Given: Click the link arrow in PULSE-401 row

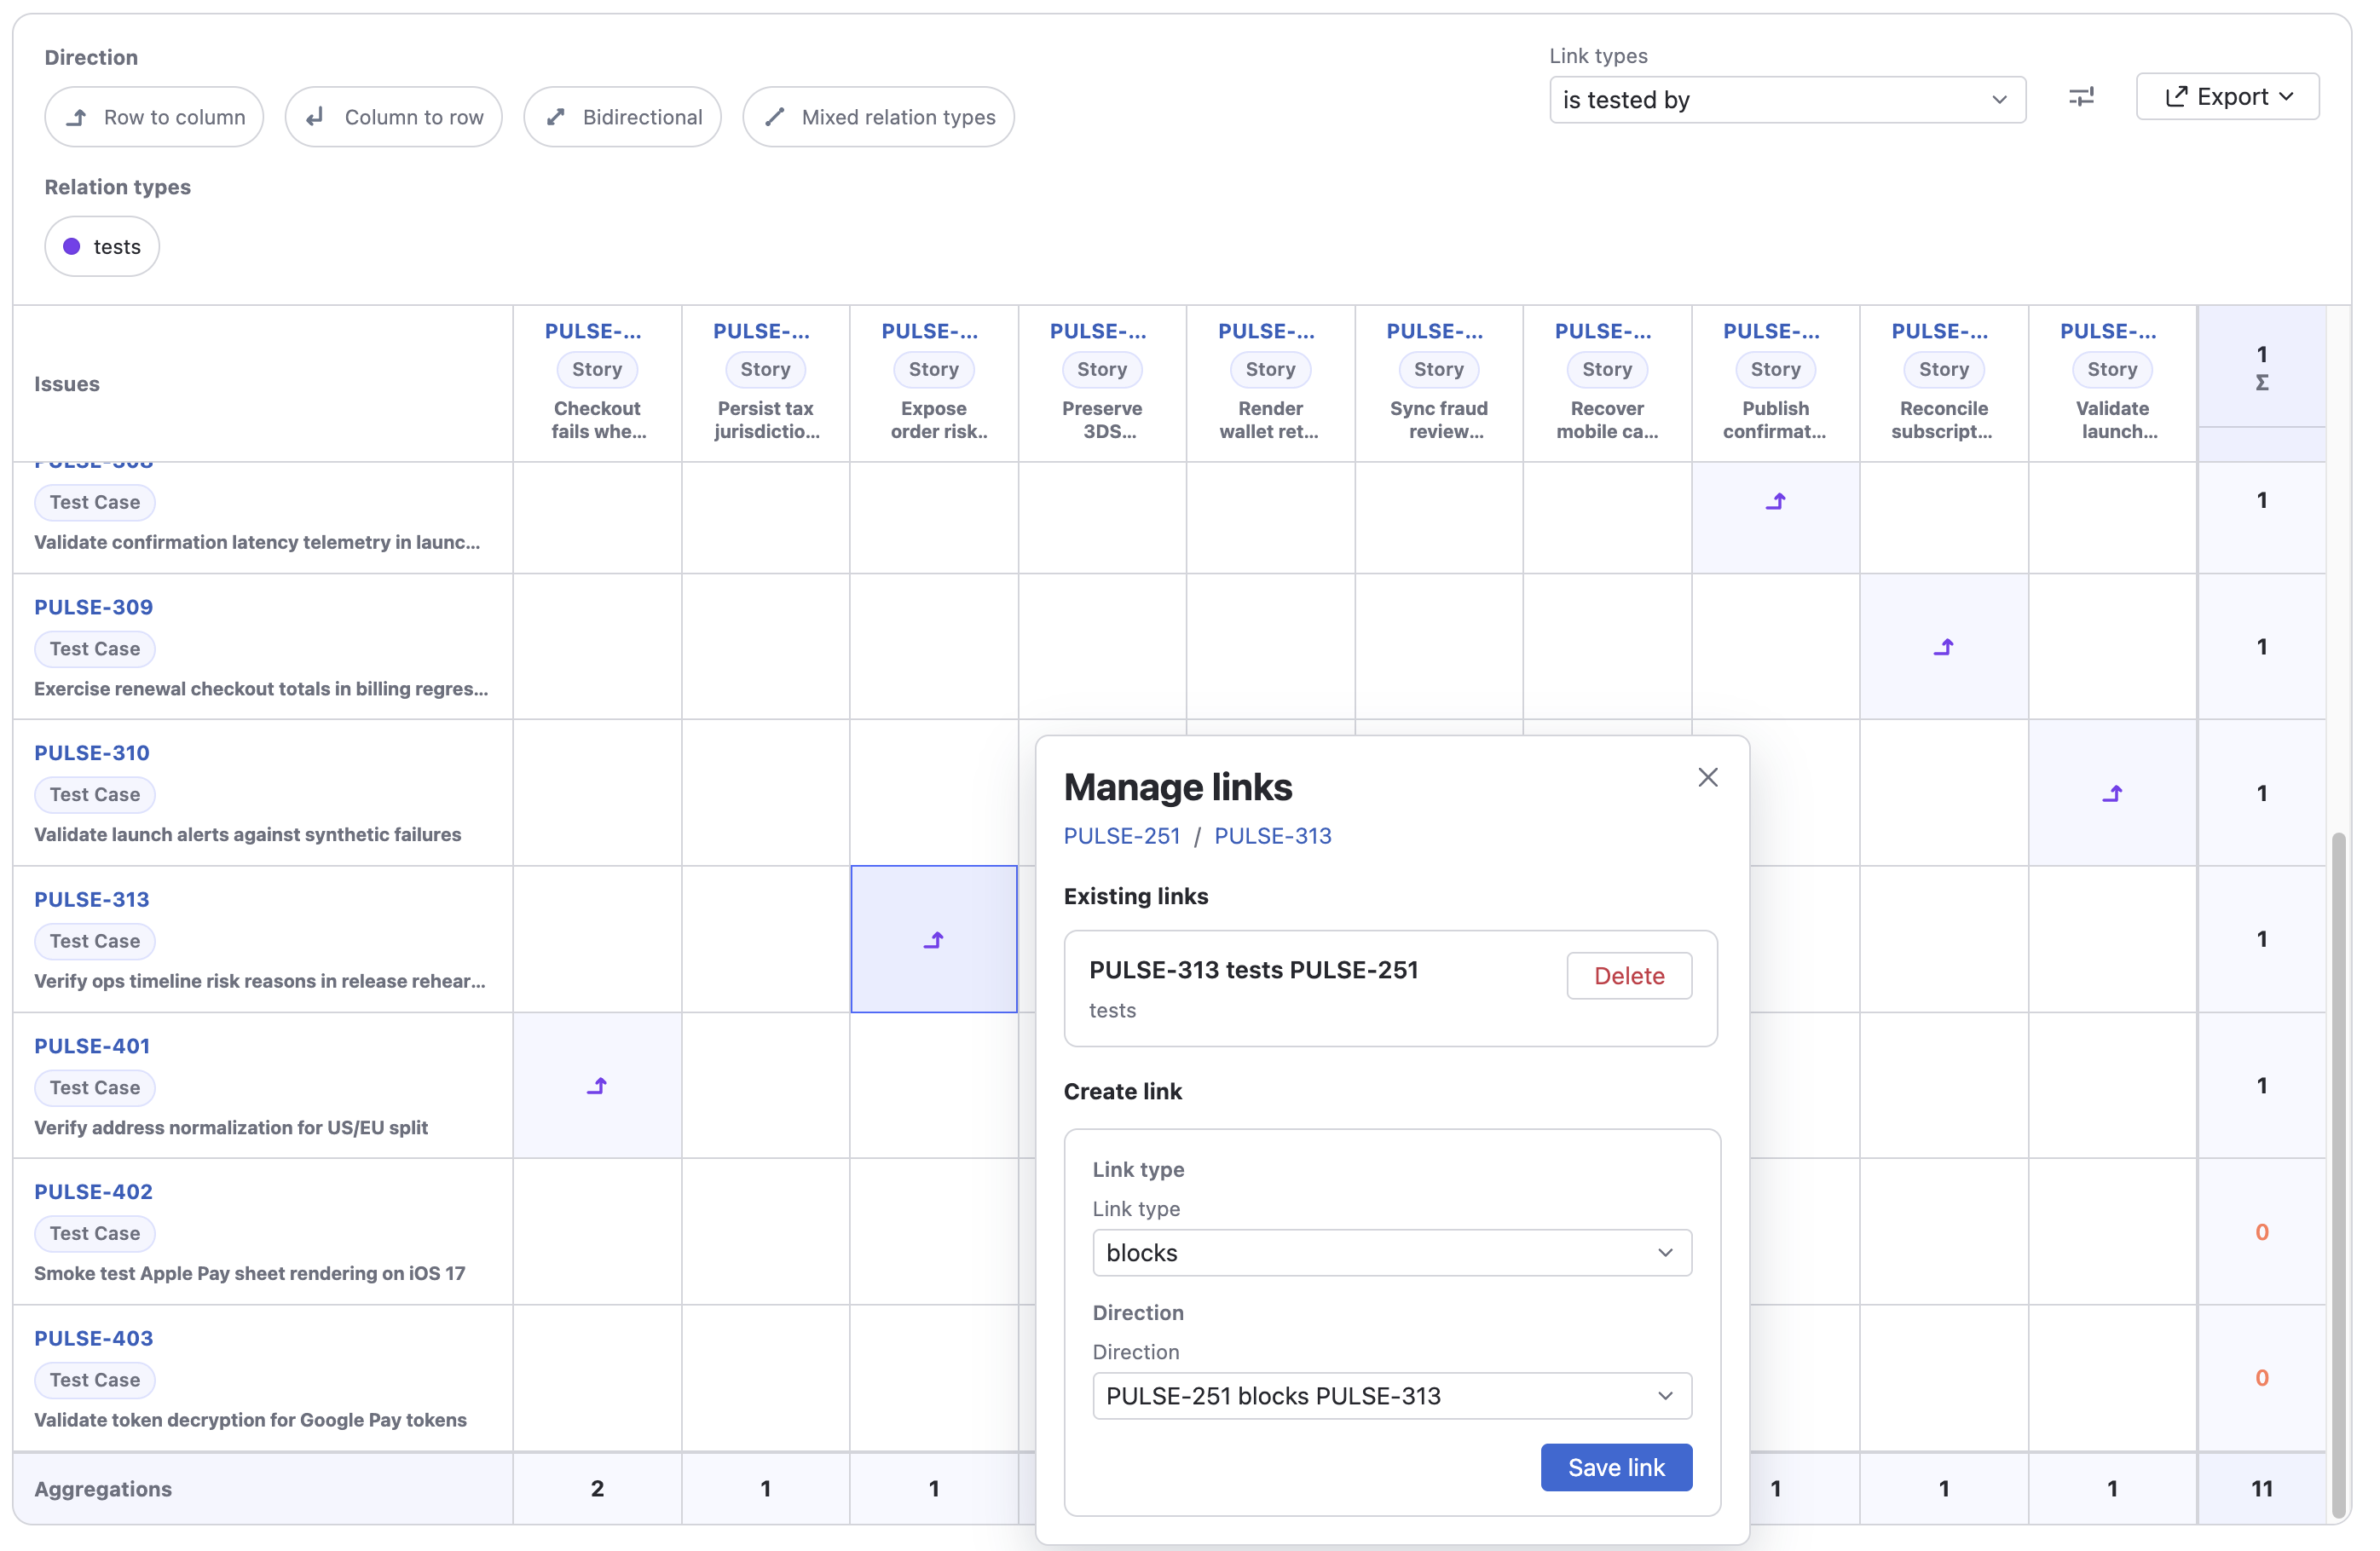Looking at the screenshot, I should [597, 1085].
